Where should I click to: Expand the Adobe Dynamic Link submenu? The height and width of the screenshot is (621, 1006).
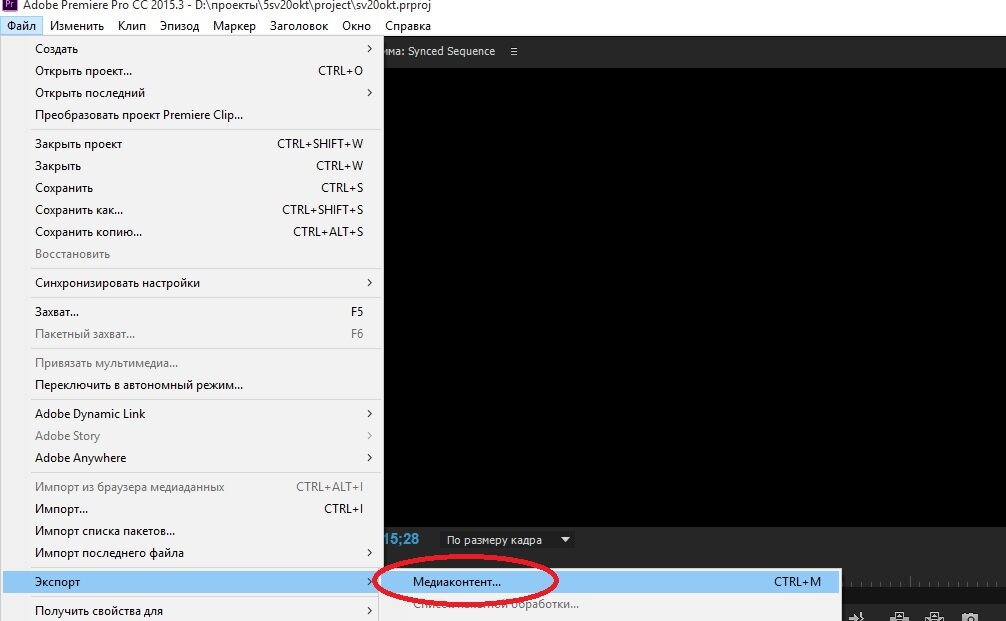[192, 414]
